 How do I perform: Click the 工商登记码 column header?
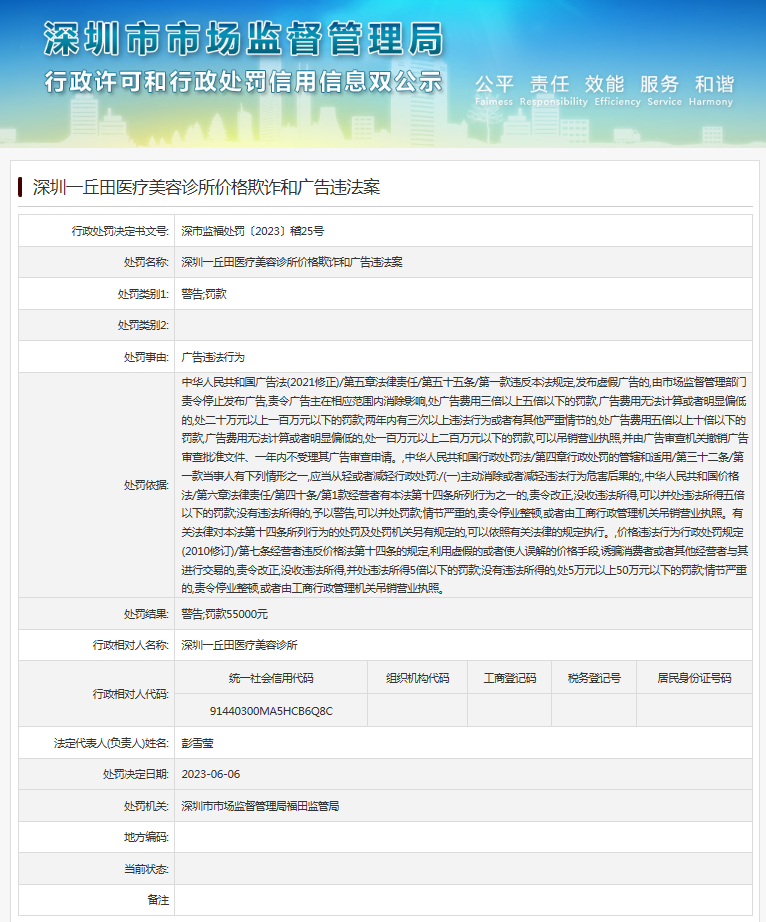tap(510, 678)
